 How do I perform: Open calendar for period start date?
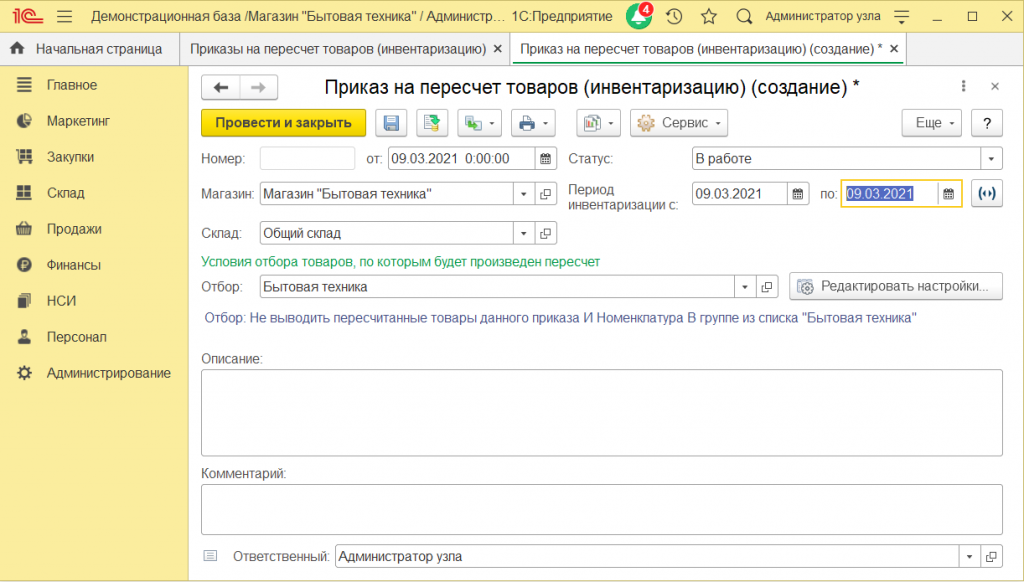[x=798, y=194]
